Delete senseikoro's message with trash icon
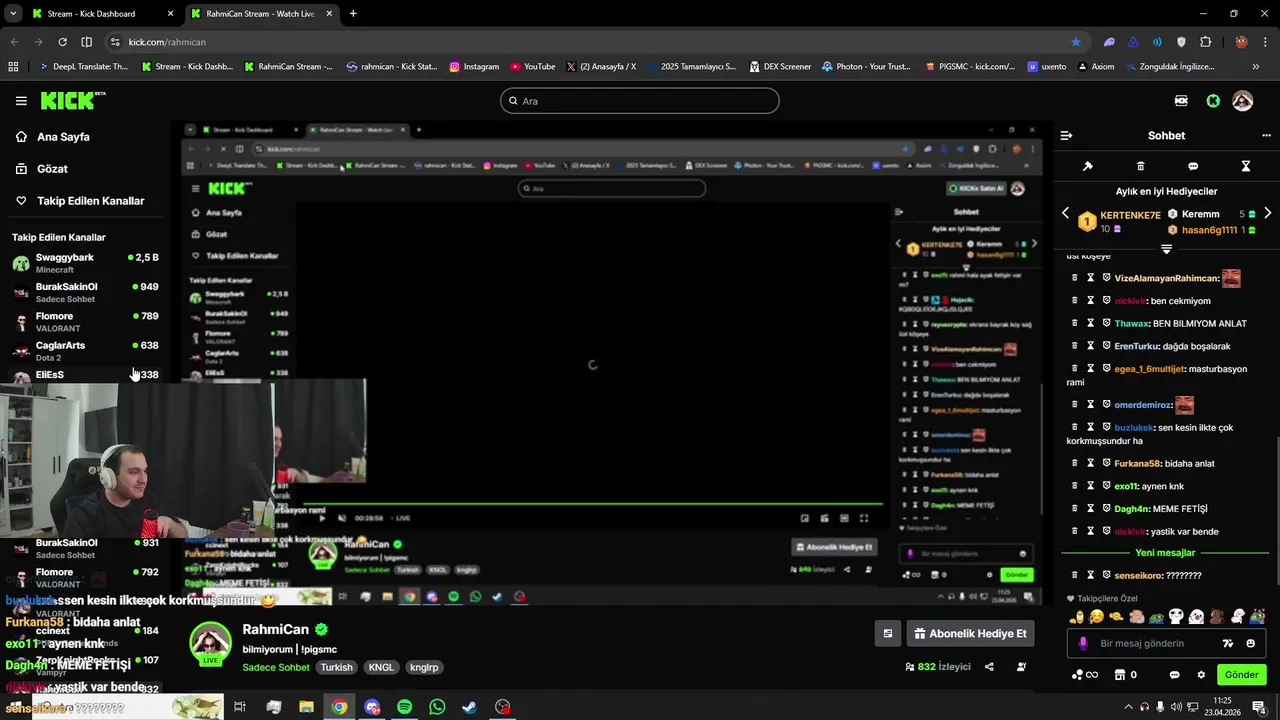 (1075, 575)
